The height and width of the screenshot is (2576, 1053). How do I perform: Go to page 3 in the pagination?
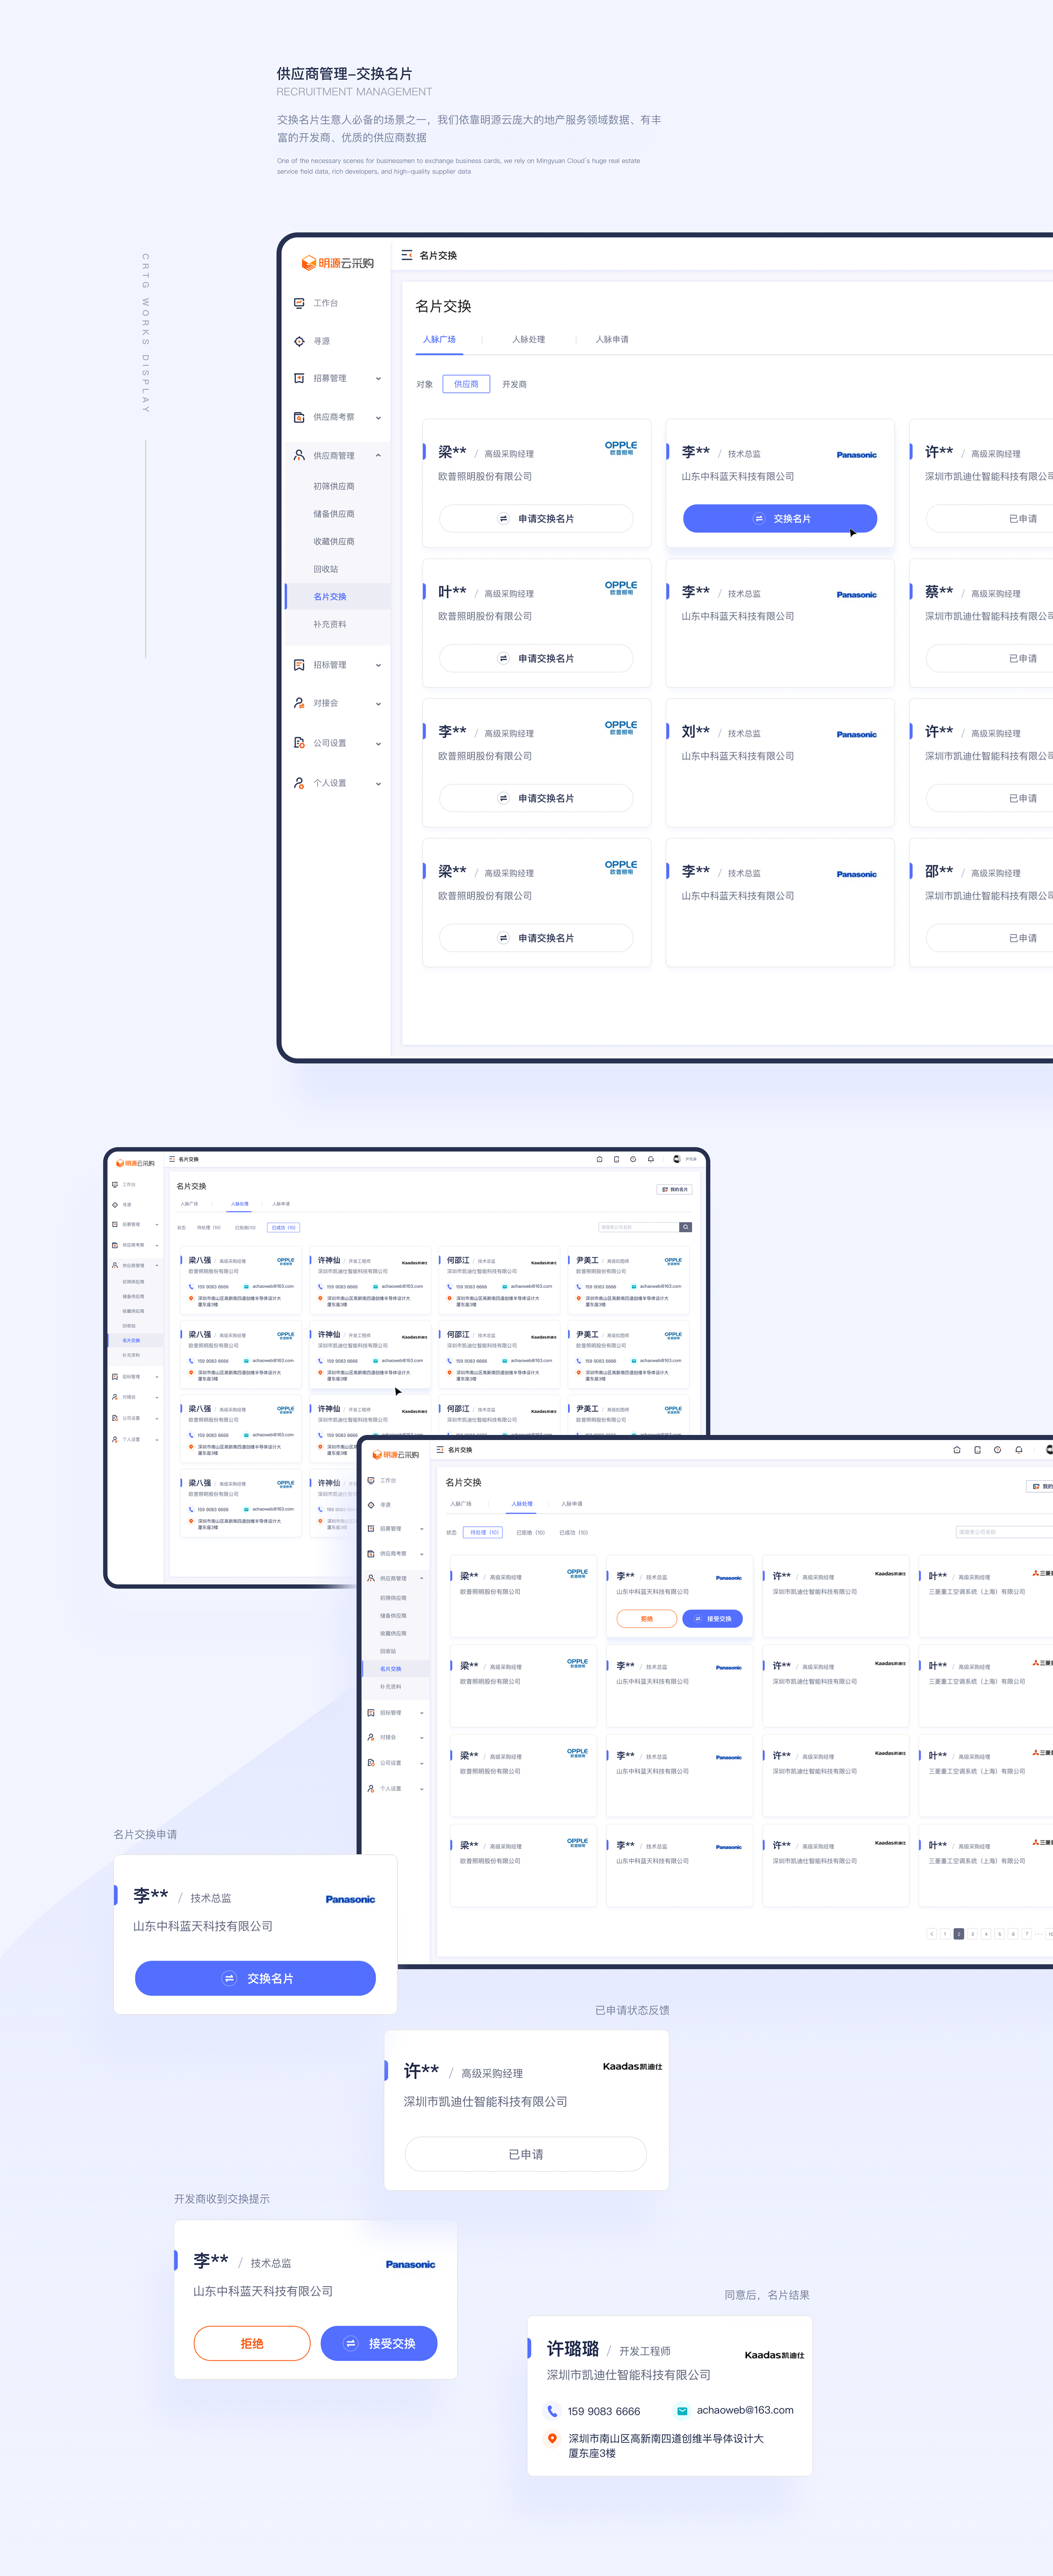[972, 1934]
